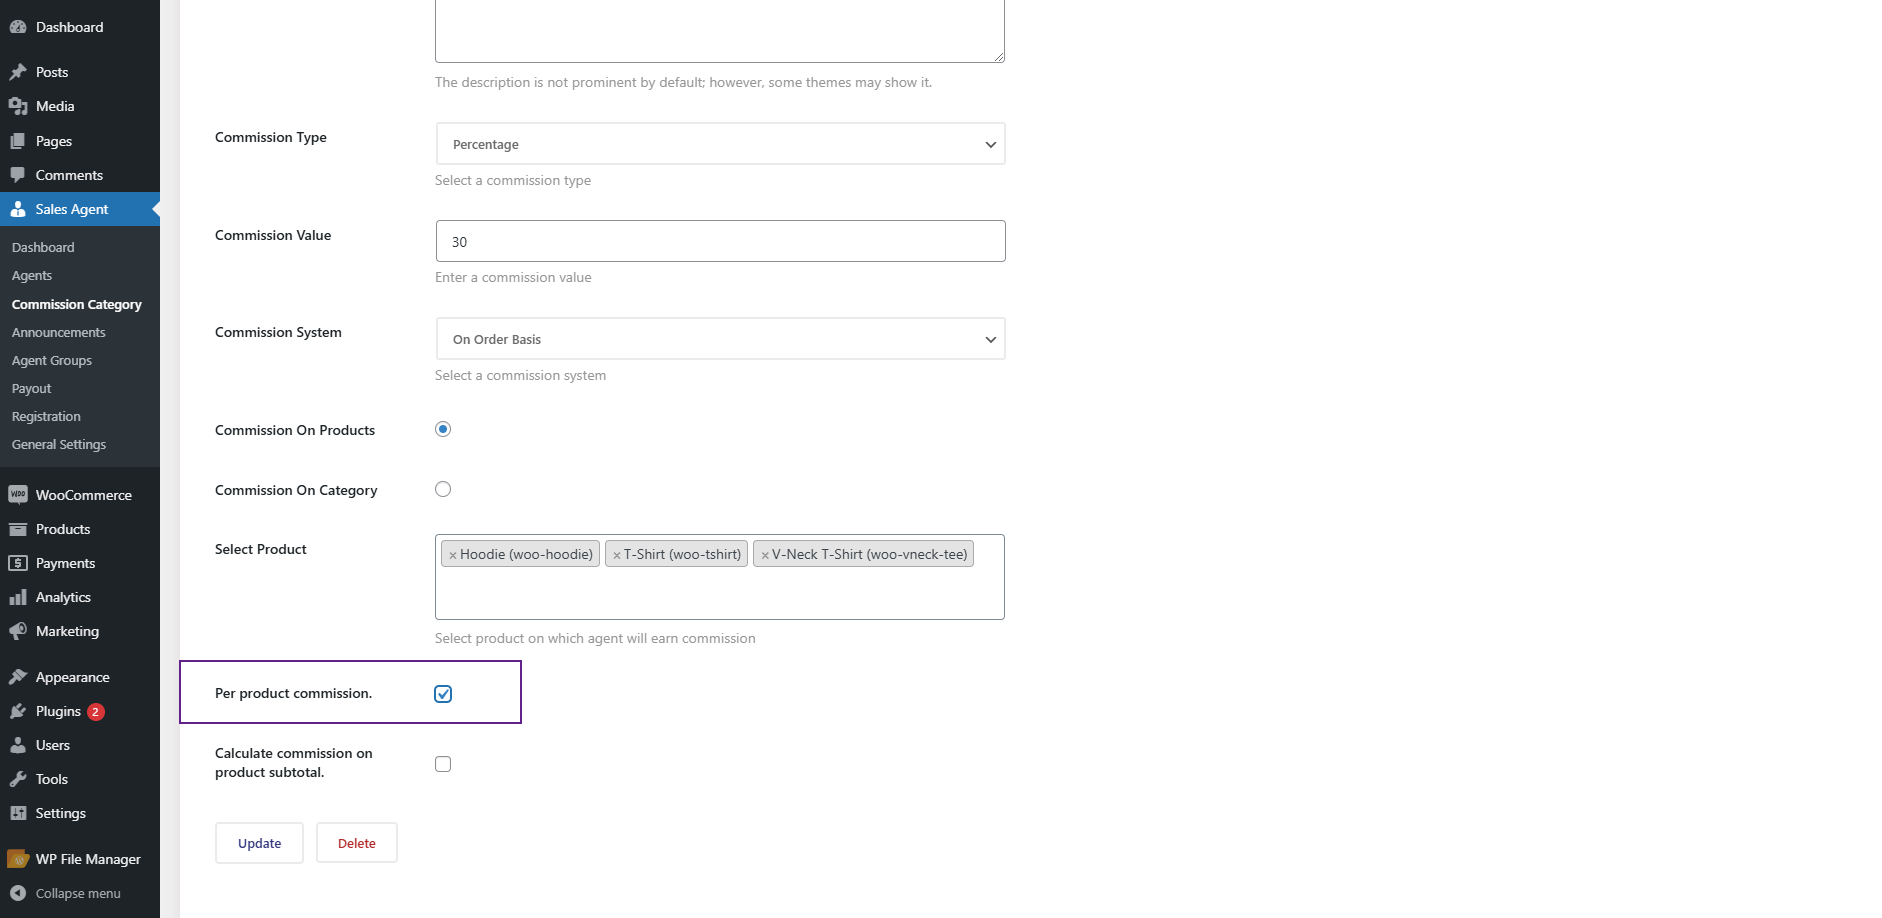Click the Plugins plug icon

[18, 711]
